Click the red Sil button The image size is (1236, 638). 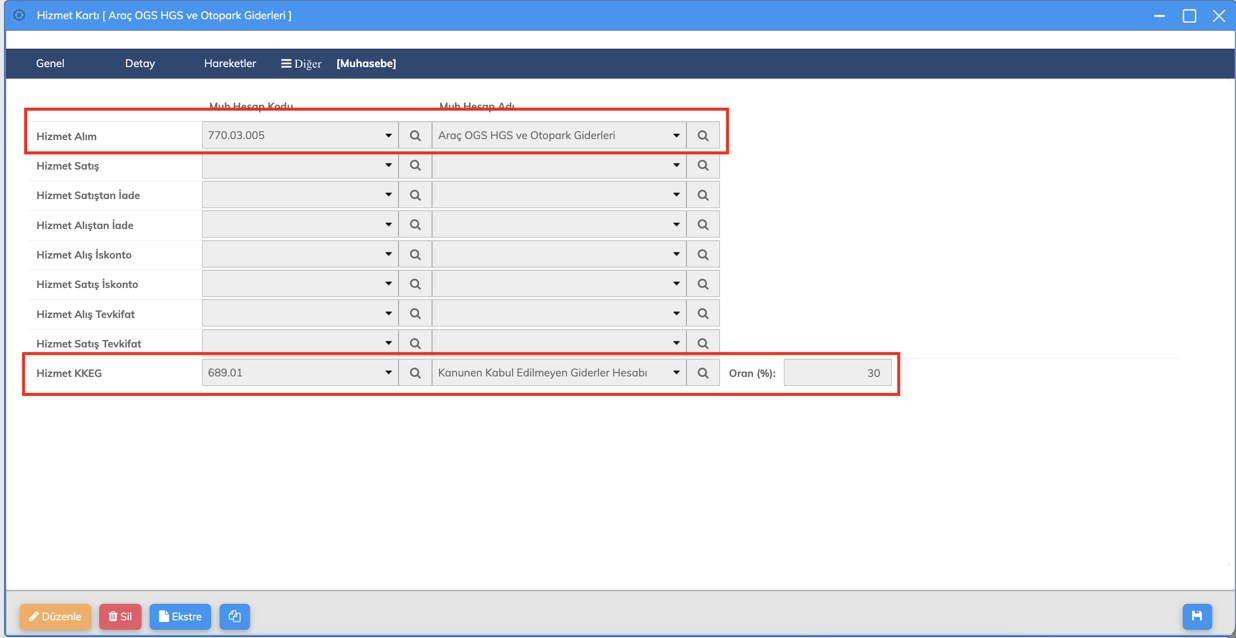click(x=120, y=617)
